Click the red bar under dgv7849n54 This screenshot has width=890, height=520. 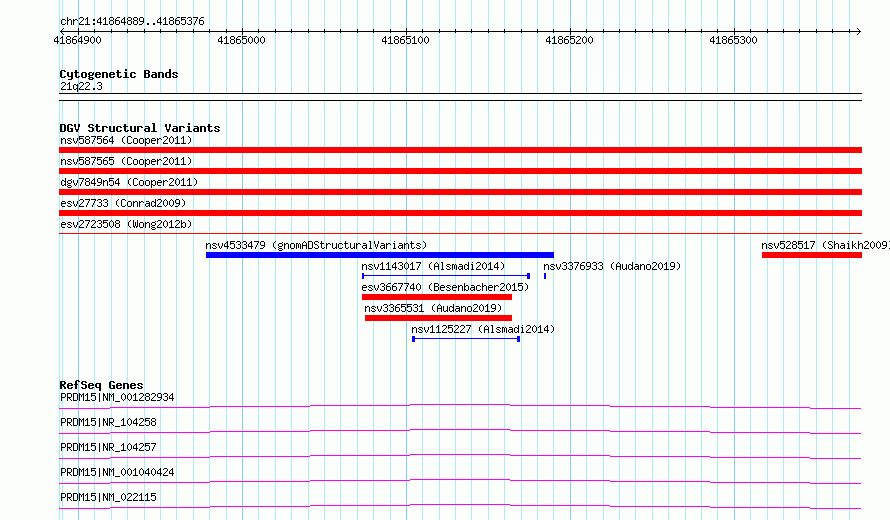460,192
